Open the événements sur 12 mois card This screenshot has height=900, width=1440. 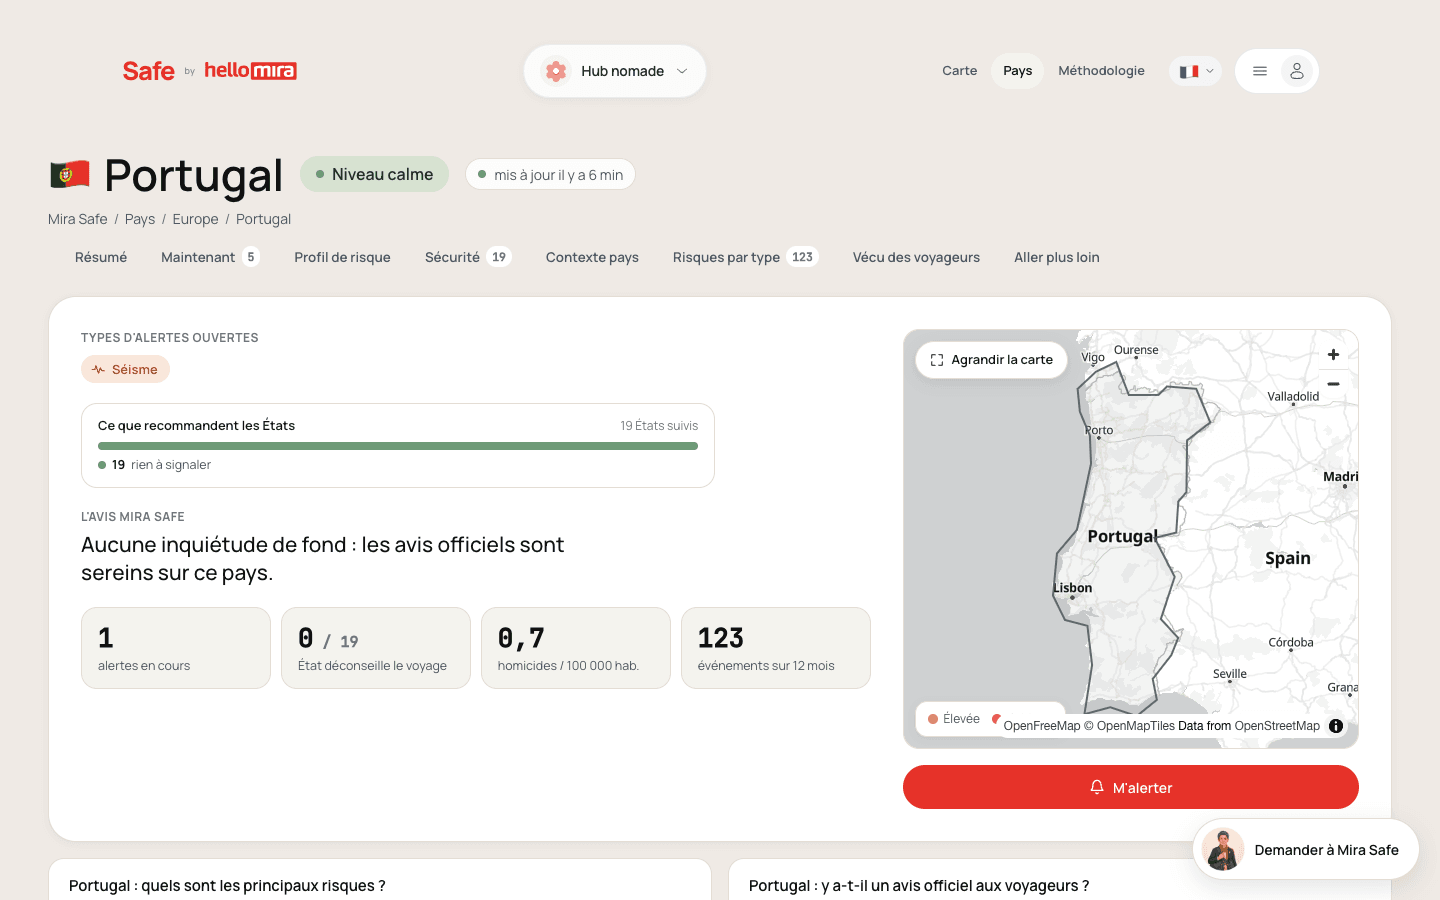coord(776,648)
